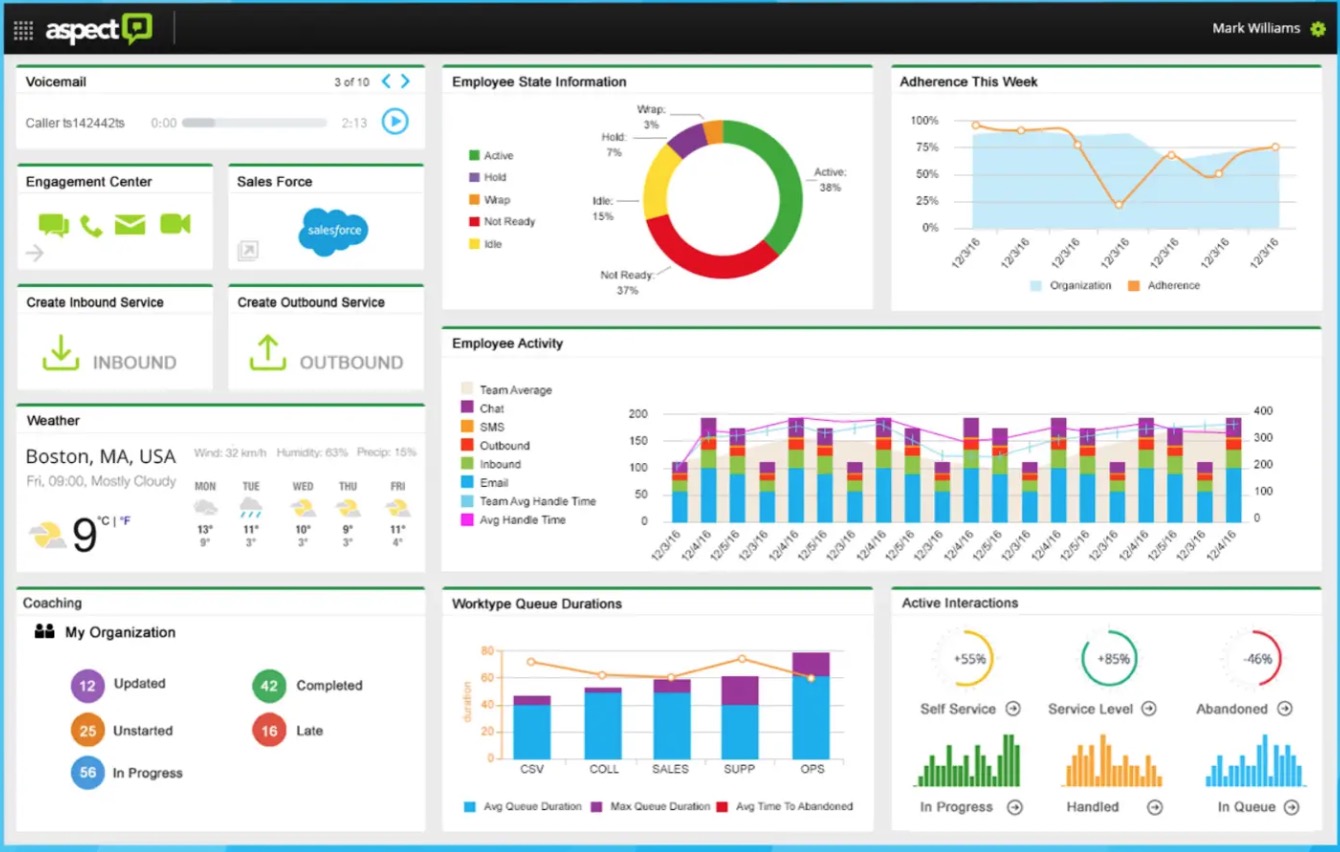Seek along the voicemail progress bar

point(254,123)
